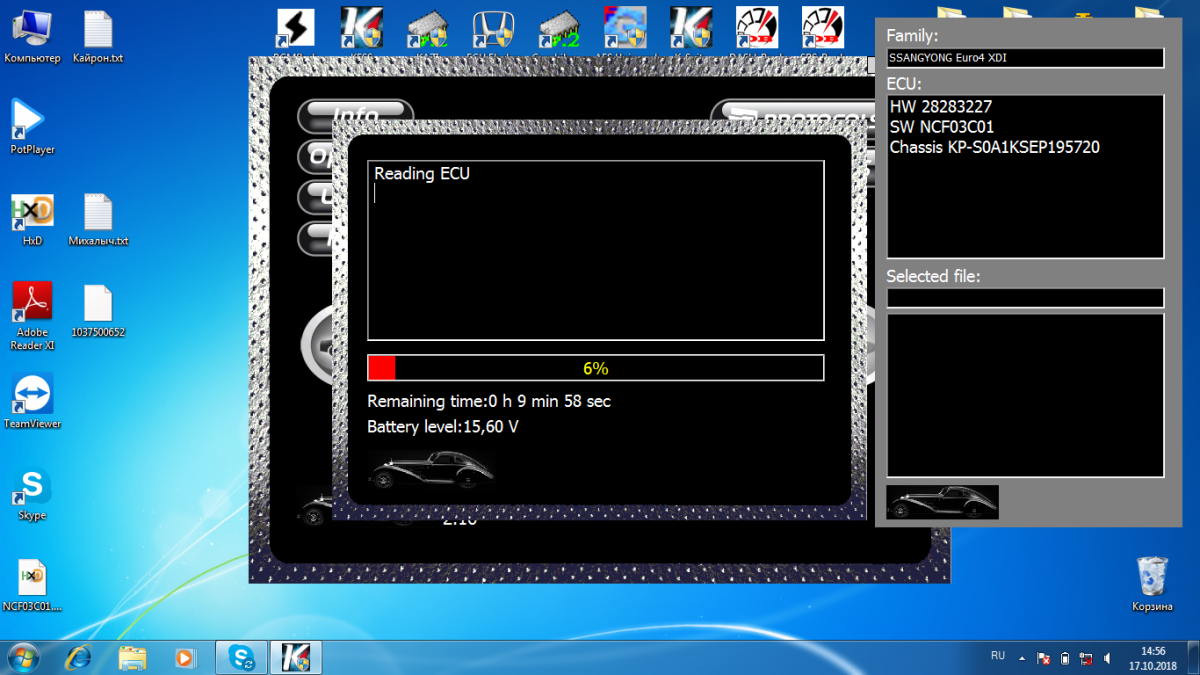This screenshot has width=1200, height=675.
Task: Click the Battery level 15,60 V readout
Action: tap(443, 427)
